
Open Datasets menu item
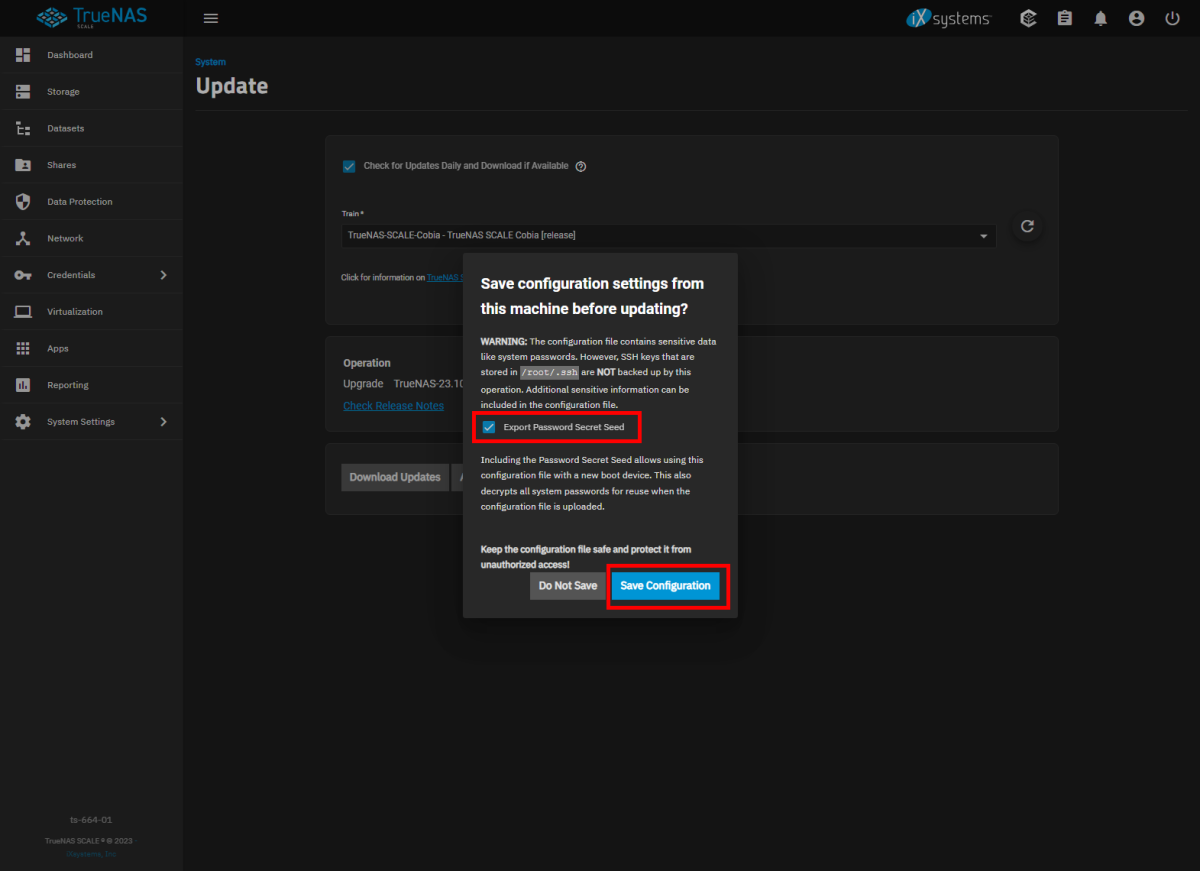(91, 128)
